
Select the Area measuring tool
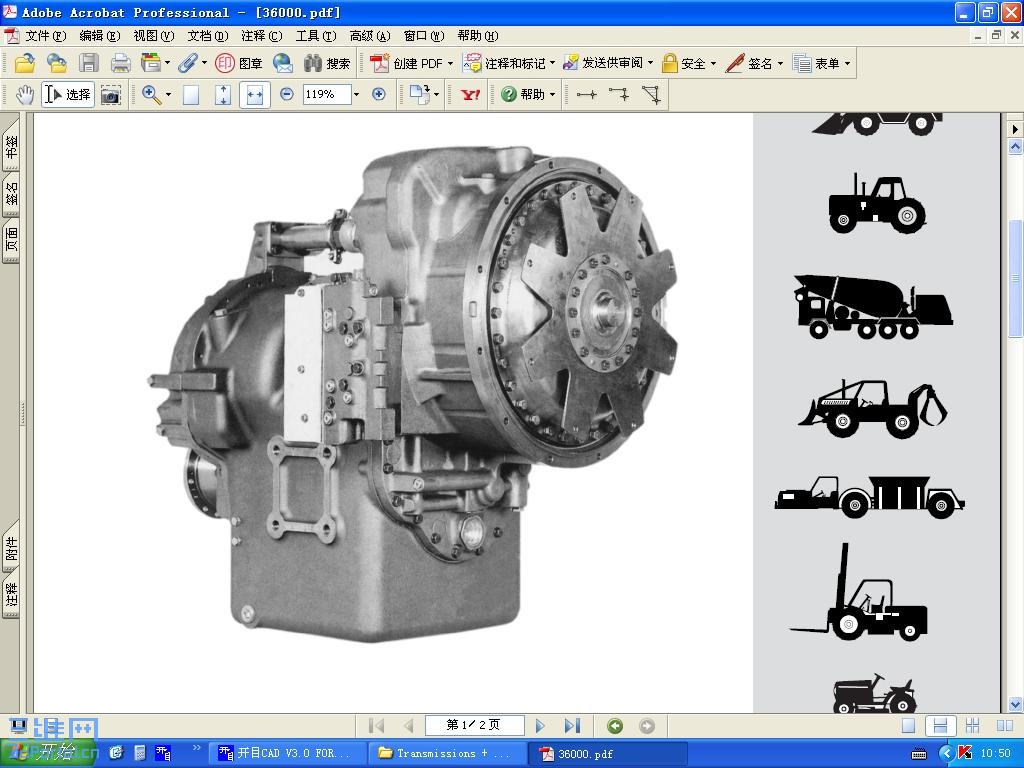click(651, 95)
